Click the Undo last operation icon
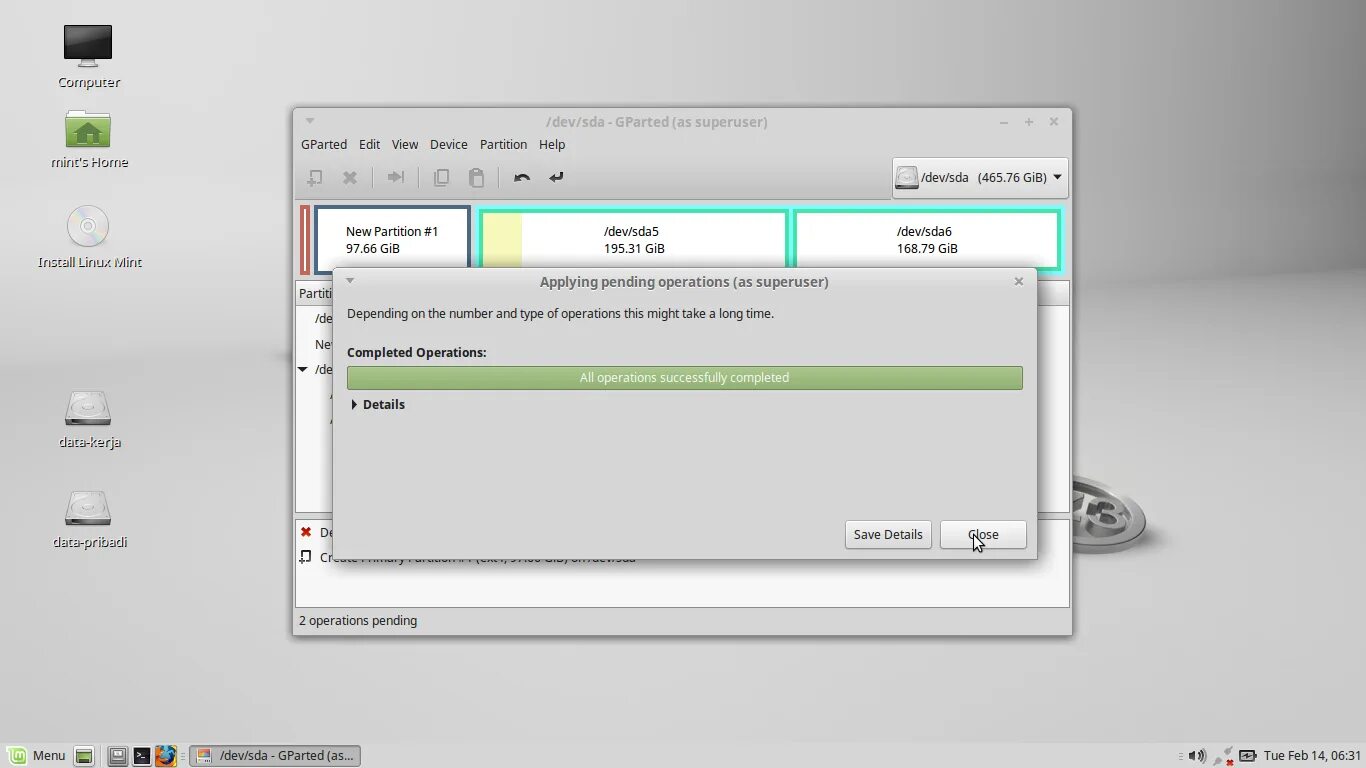1366x768 pixels. (x=522, y=177)
